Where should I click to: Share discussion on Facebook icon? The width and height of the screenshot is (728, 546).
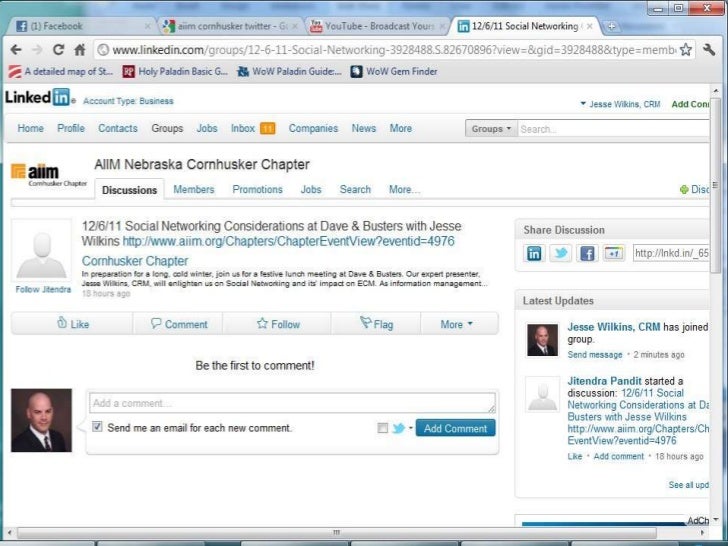point(587,254)
